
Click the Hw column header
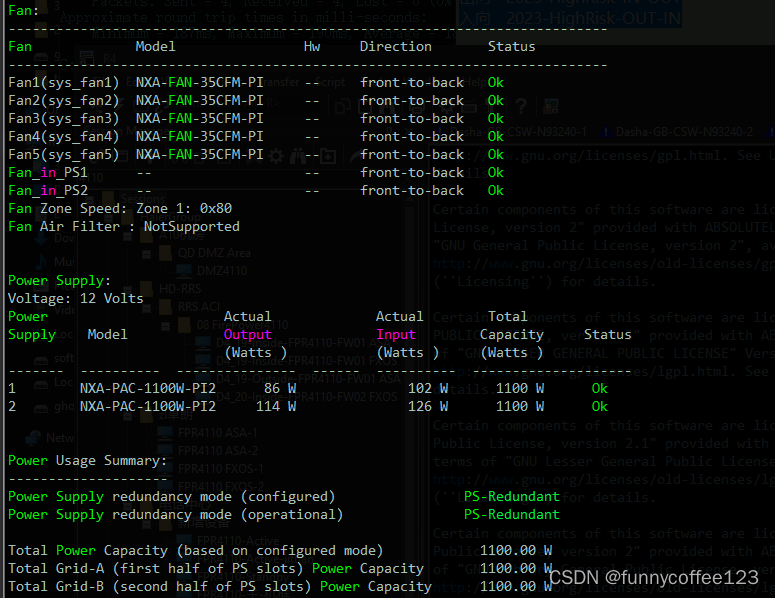tap(312, 46)
